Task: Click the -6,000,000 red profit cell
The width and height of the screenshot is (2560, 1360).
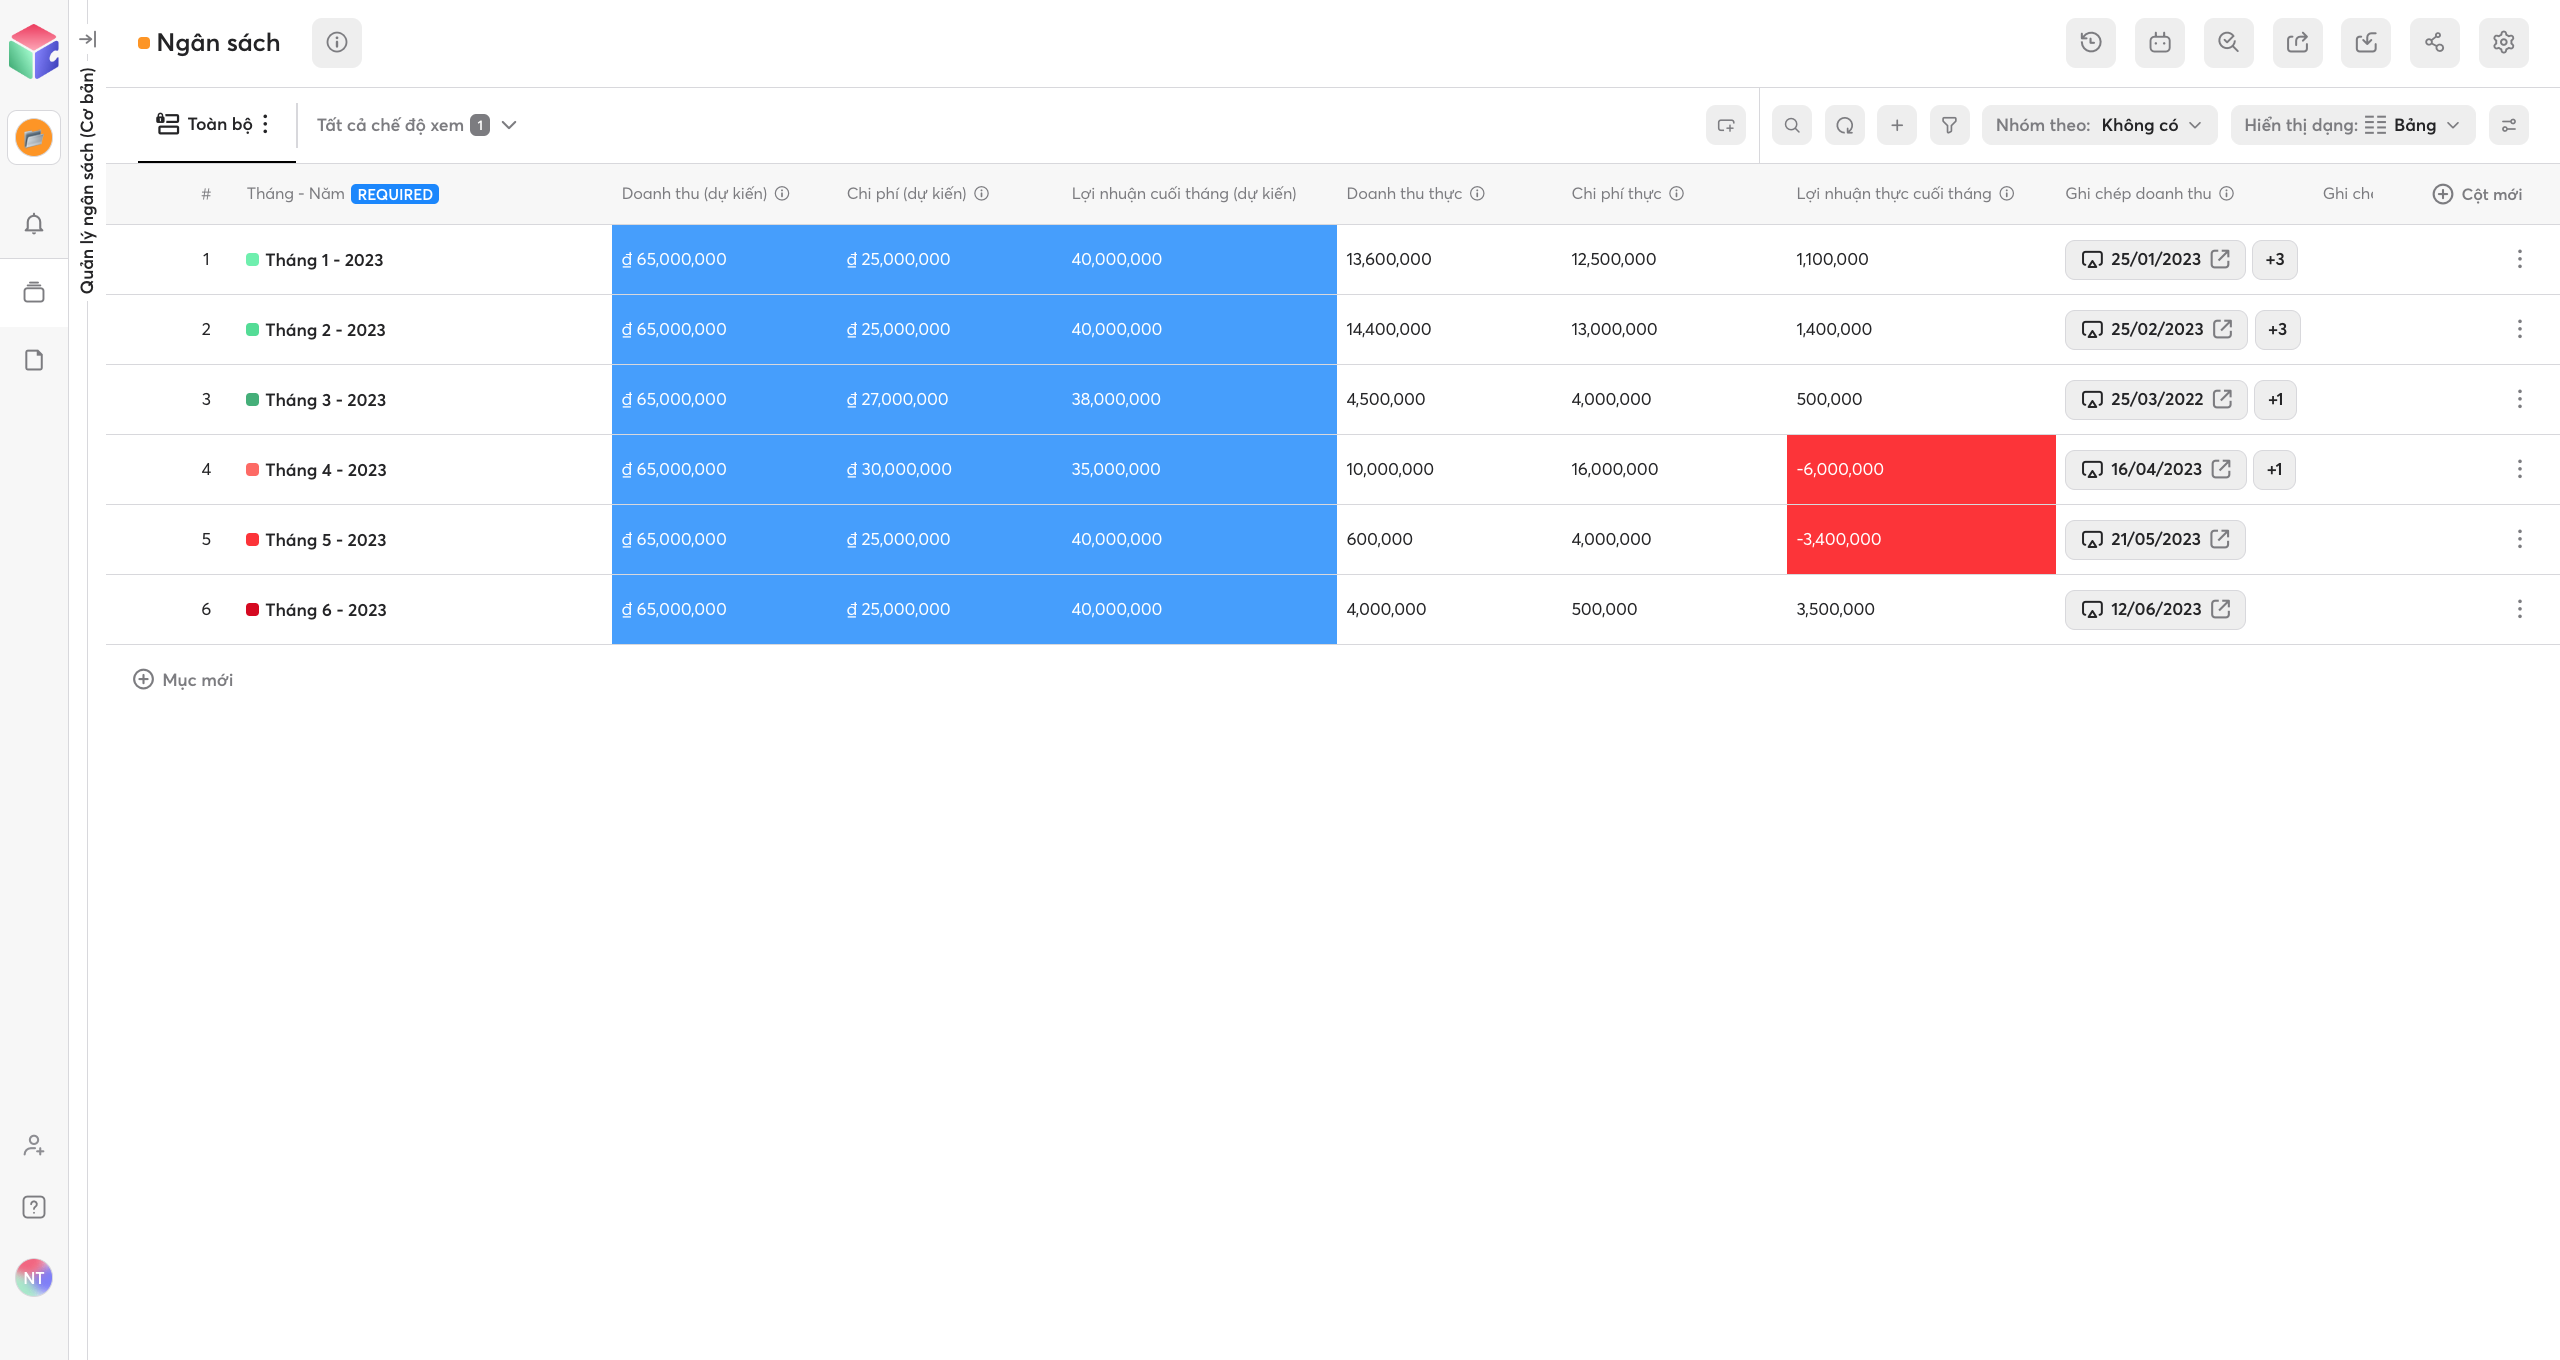Action: click(x=1921, y=469)
